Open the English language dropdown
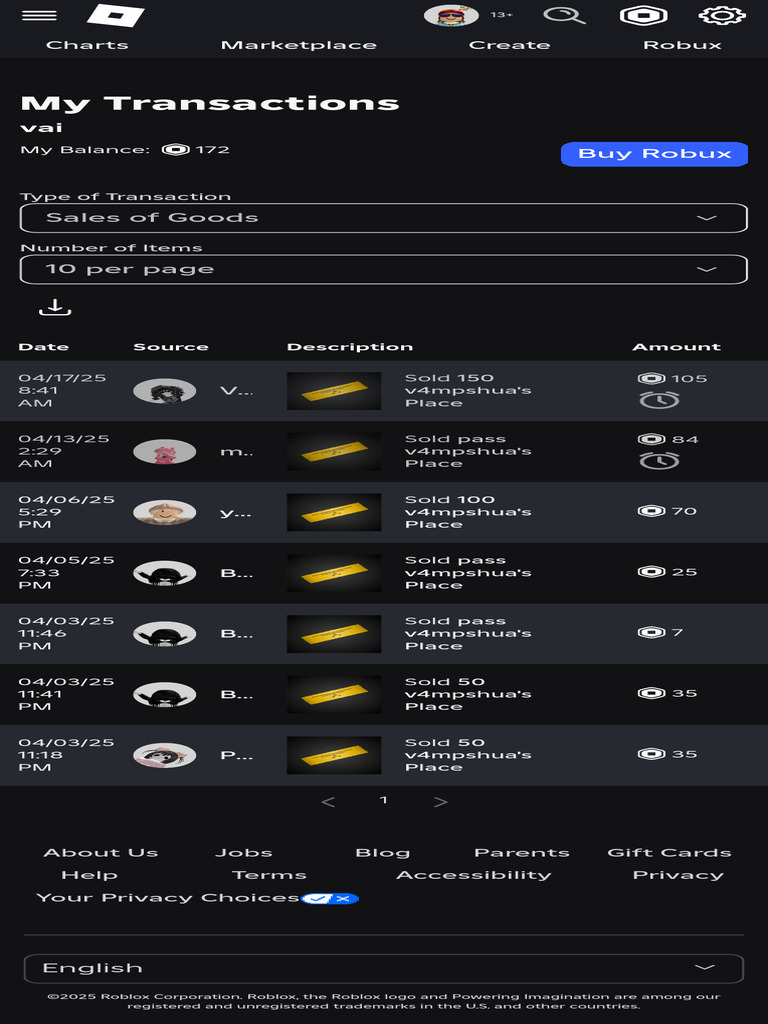Screen dimensions: 768x1024 [384, 968]
